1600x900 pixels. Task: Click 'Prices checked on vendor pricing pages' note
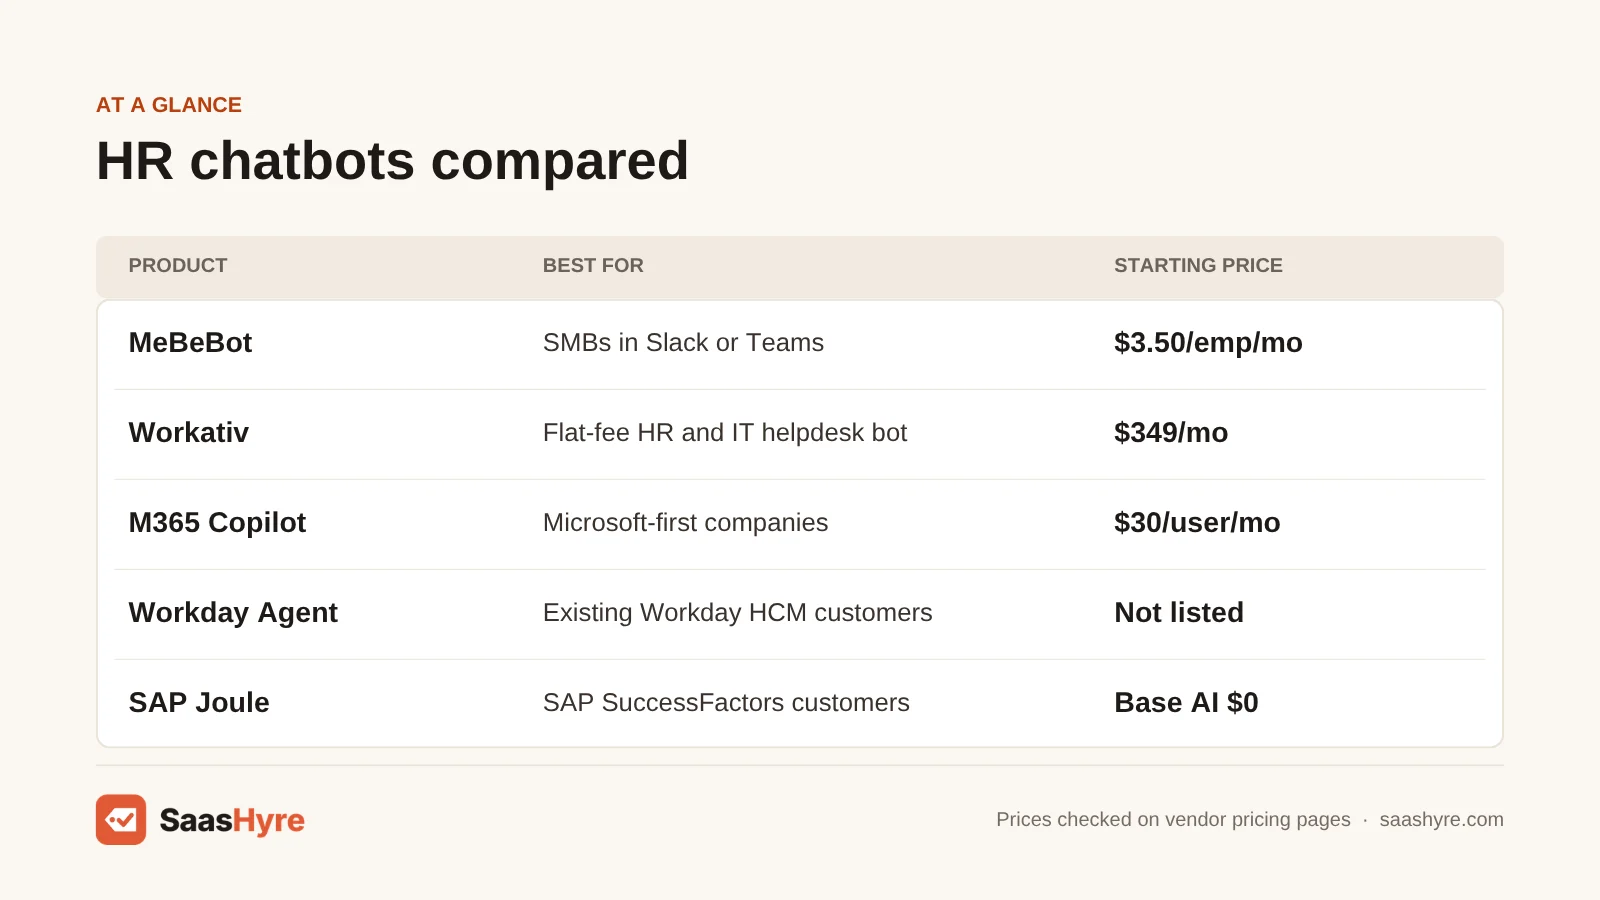1173,819
